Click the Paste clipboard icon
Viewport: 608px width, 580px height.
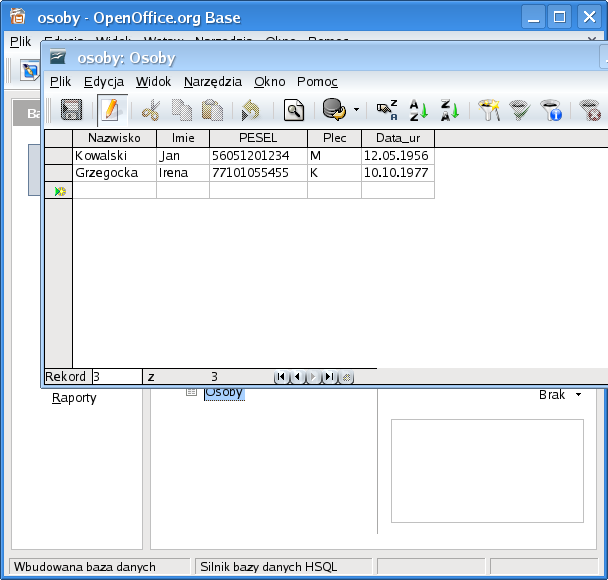pos(212,110)
